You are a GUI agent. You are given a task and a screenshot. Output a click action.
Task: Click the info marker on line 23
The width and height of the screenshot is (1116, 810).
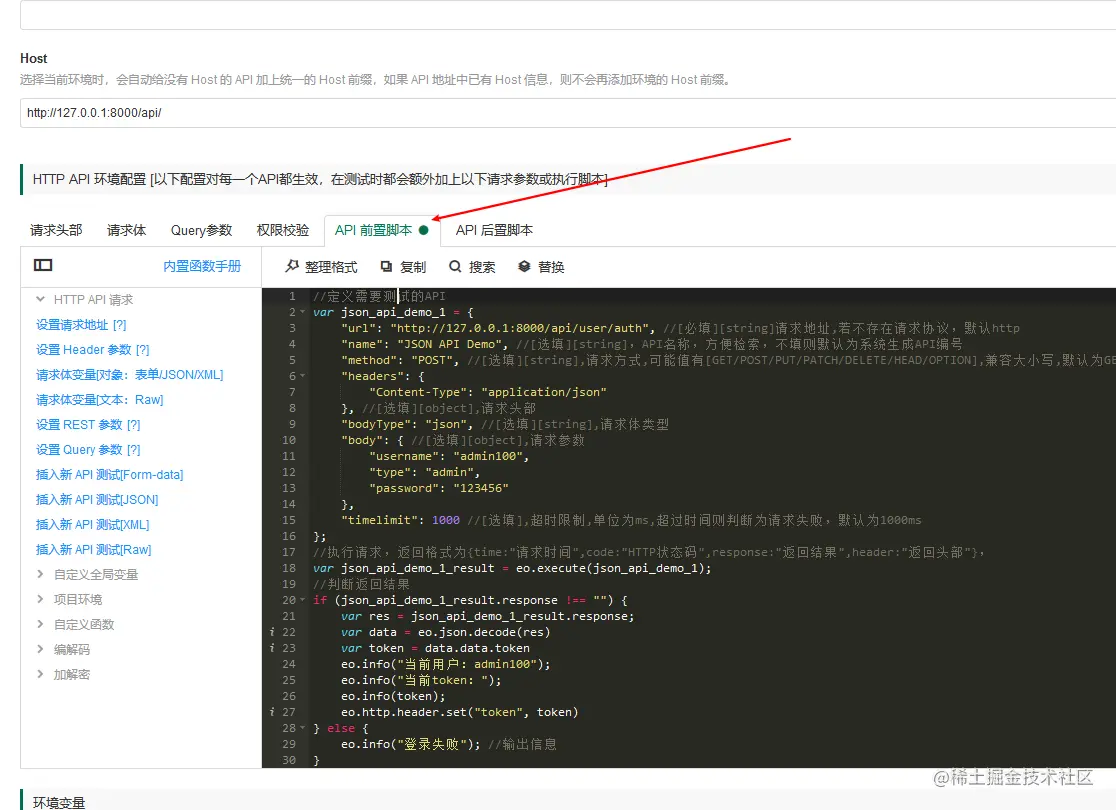(272, 648)
